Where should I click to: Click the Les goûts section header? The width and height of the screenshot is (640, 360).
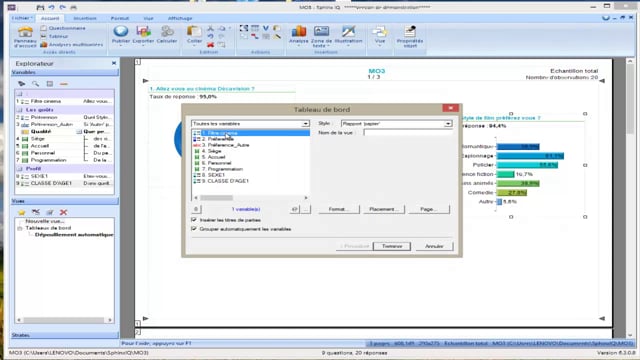(x=64, y=110)
